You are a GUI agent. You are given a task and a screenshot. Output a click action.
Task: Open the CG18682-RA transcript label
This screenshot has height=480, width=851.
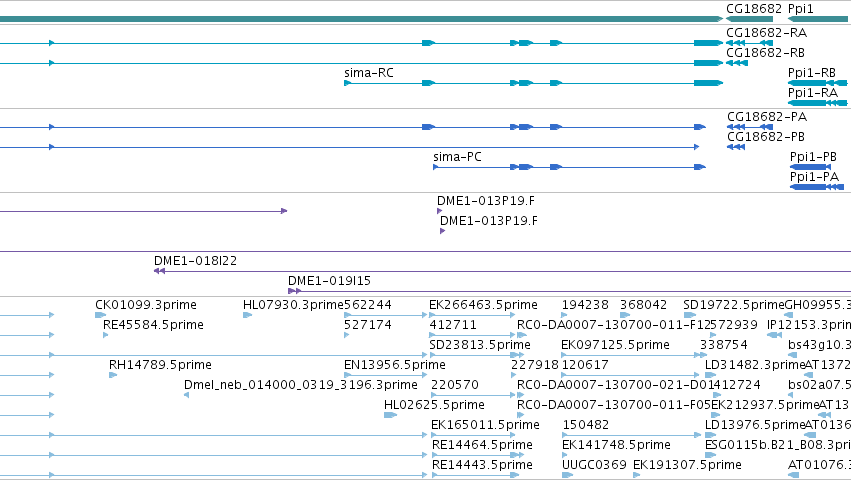pos(766,33)
